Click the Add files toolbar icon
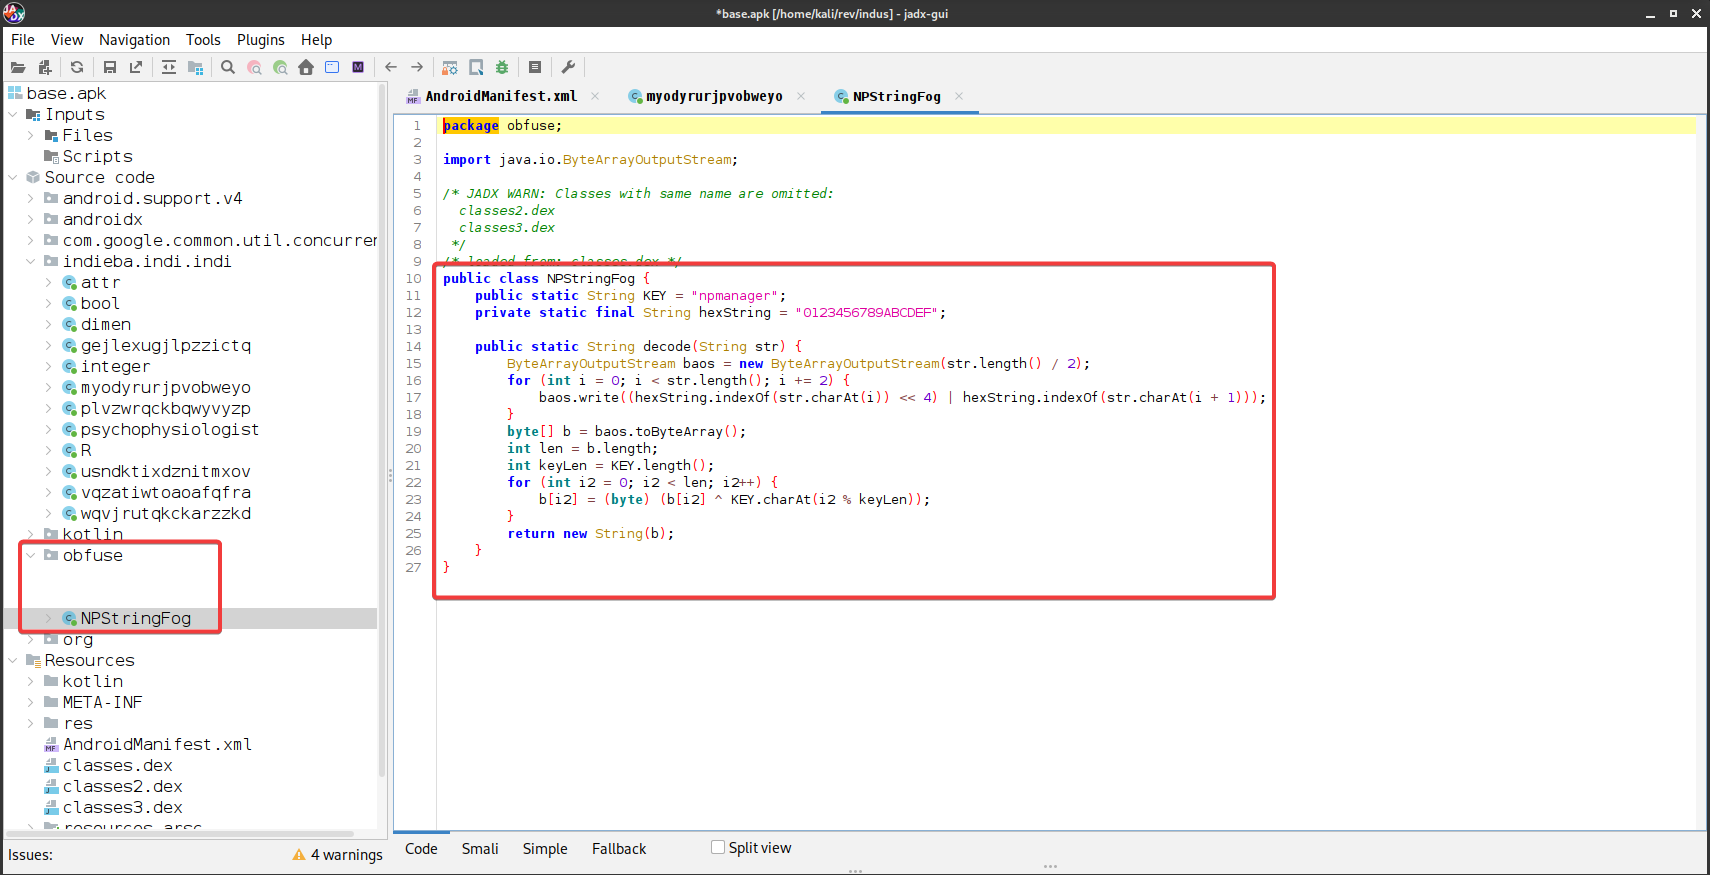Image resolution: width=1710 pixels, height=875 pixels. (x=45, y=67)
